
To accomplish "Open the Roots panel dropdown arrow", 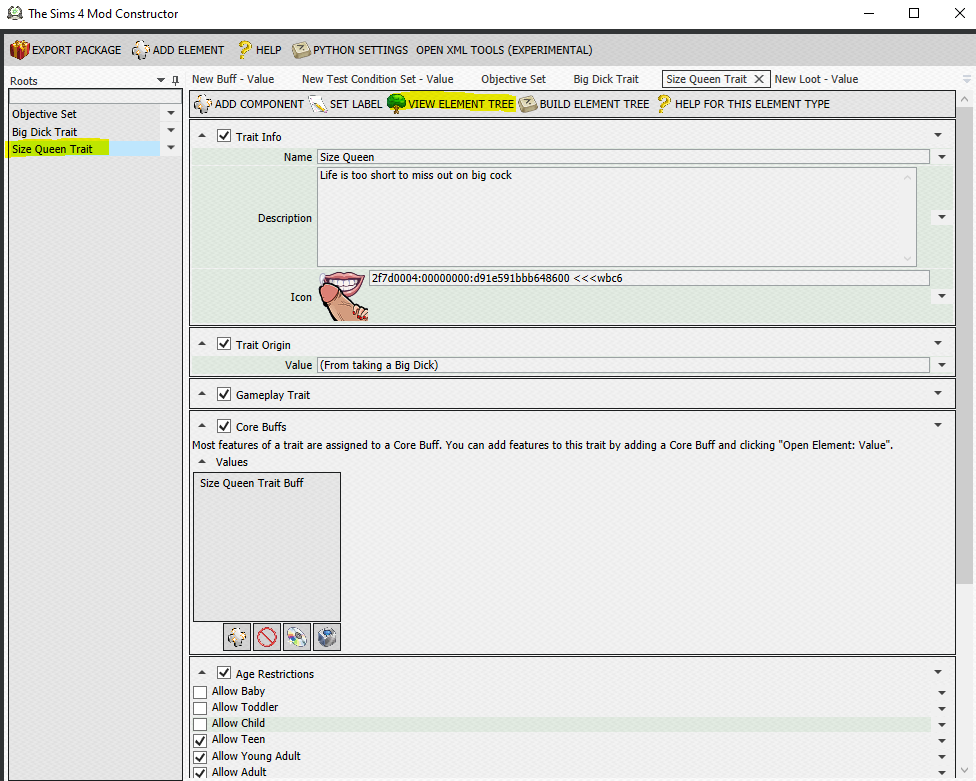I will pyautogui.click(x=161, y=80).
